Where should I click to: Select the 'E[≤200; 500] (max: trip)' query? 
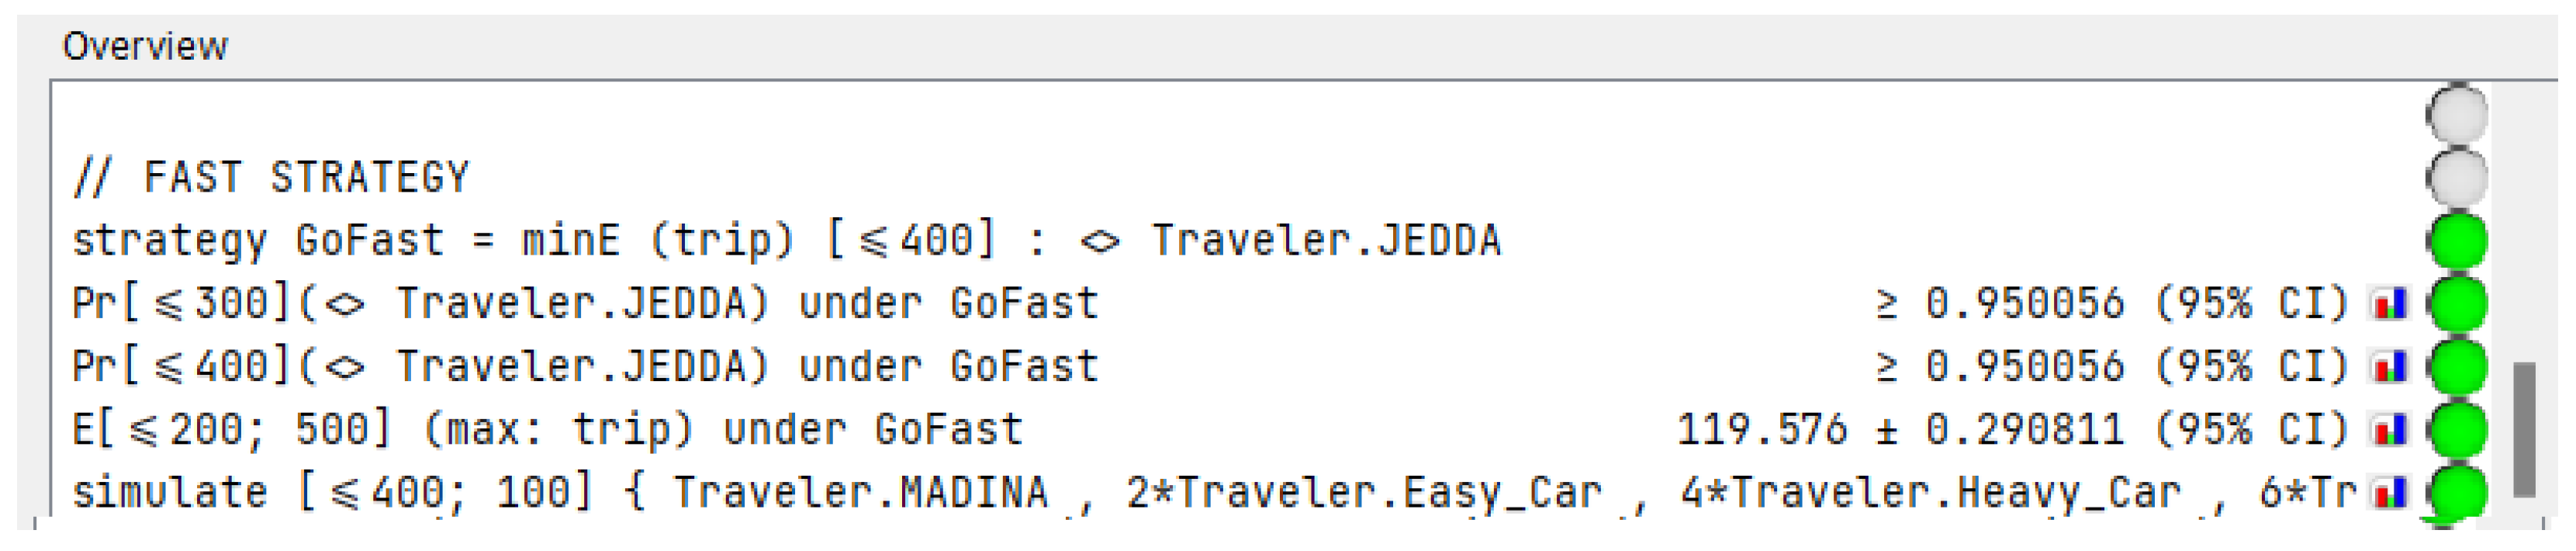[547, 430]
